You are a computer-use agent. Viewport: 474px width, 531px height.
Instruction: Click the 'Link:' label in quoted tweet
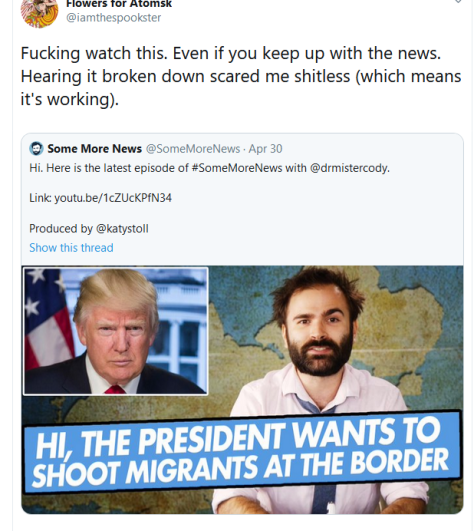point(40,198)
